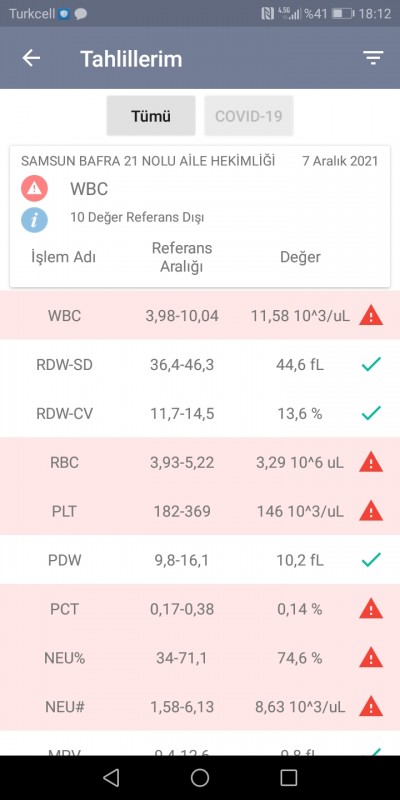Viewport: 400px width, 800px height.
Task: Open Android recent apps square button
Action: pyautogui.click(x=289, y=778)
